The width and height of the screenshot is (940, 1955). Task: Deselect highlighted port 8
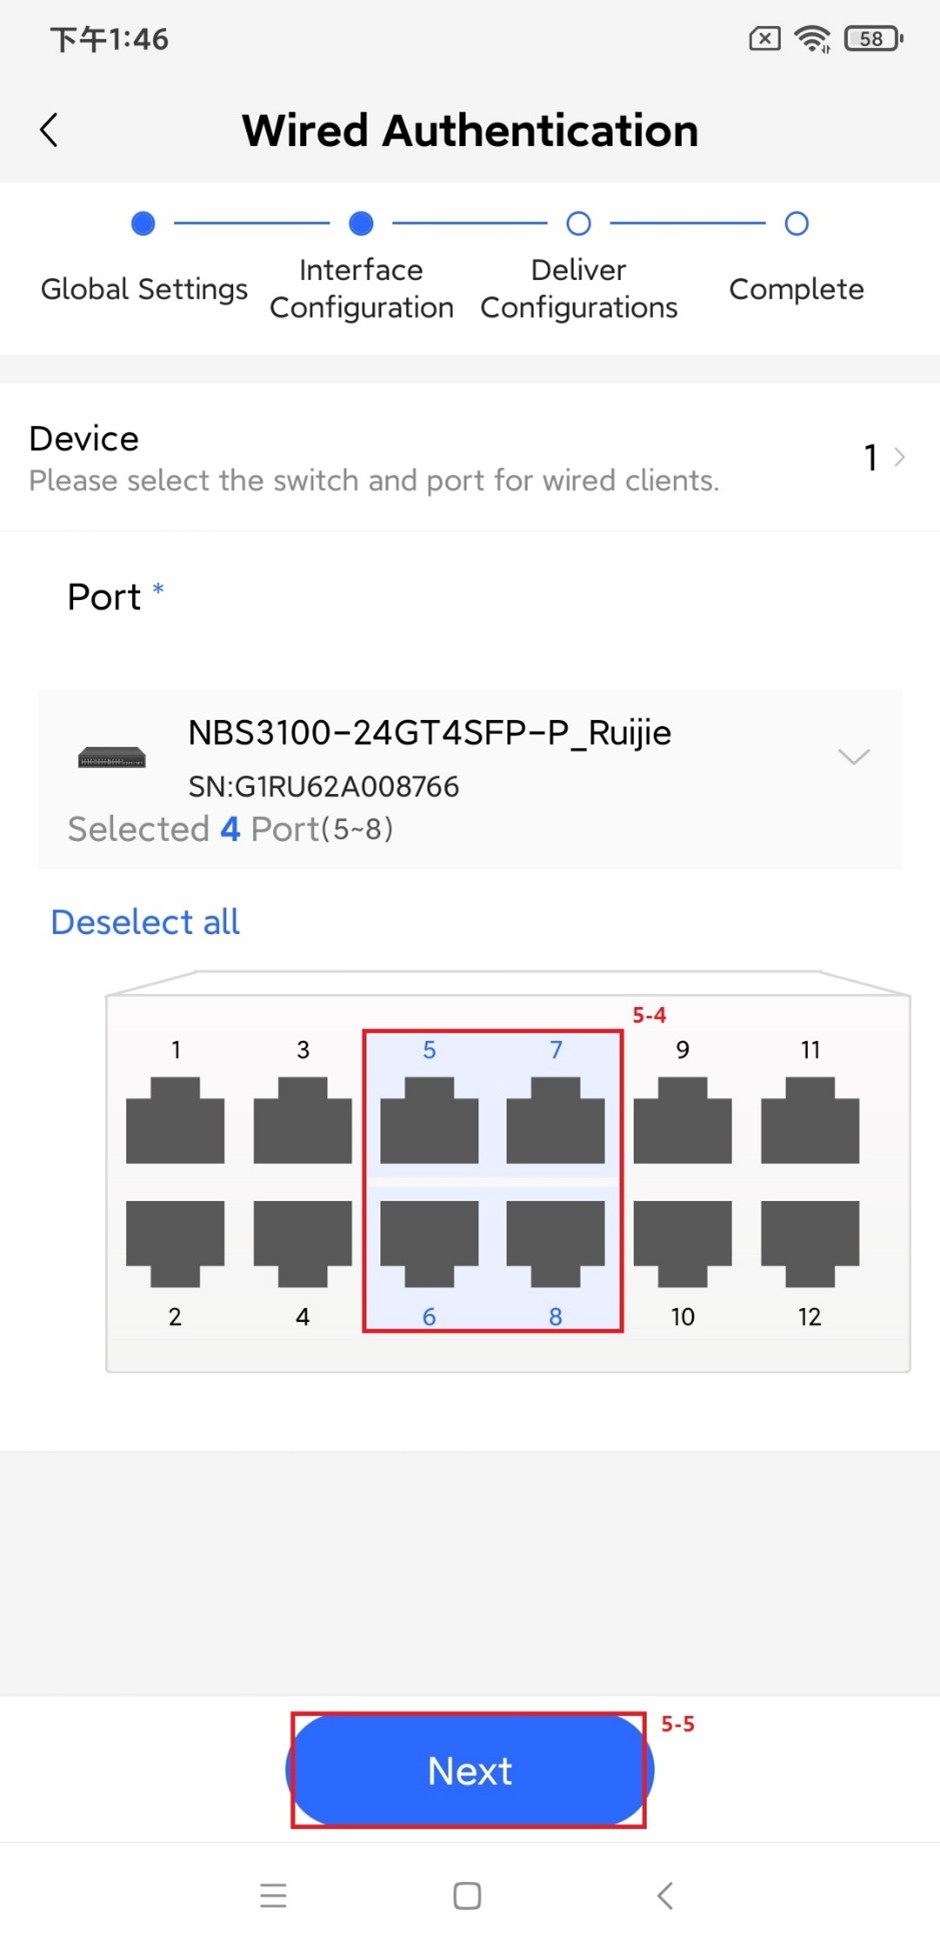555,1243
